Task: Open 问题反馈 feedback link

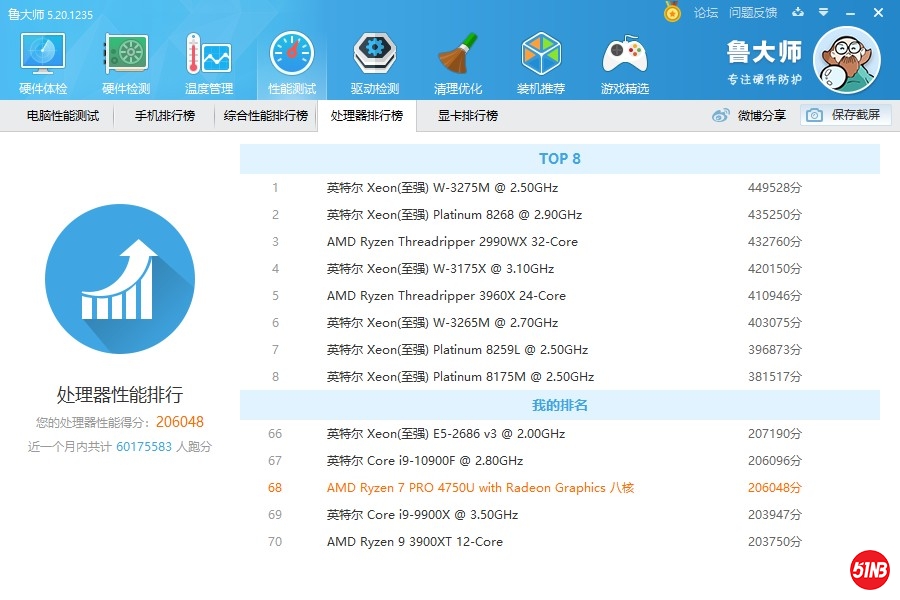Action: pos(753,13)
